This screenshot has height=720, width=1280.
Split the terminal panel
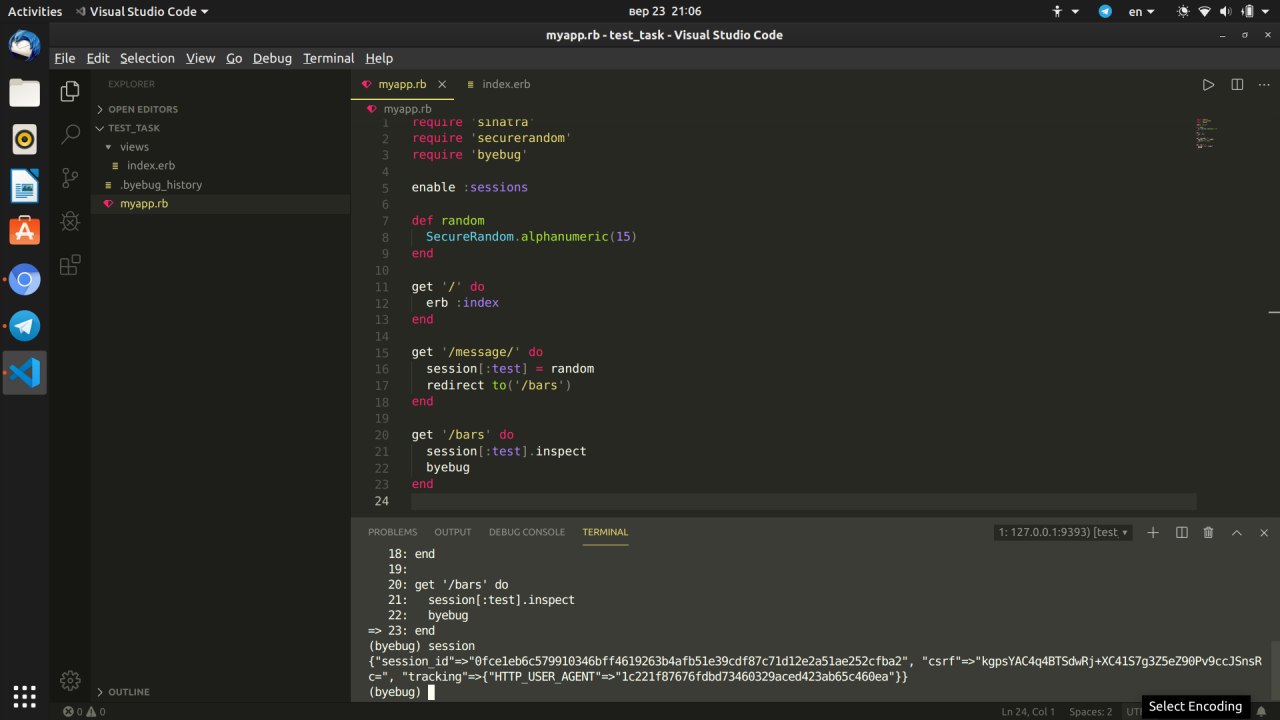tap(1181, 532)
